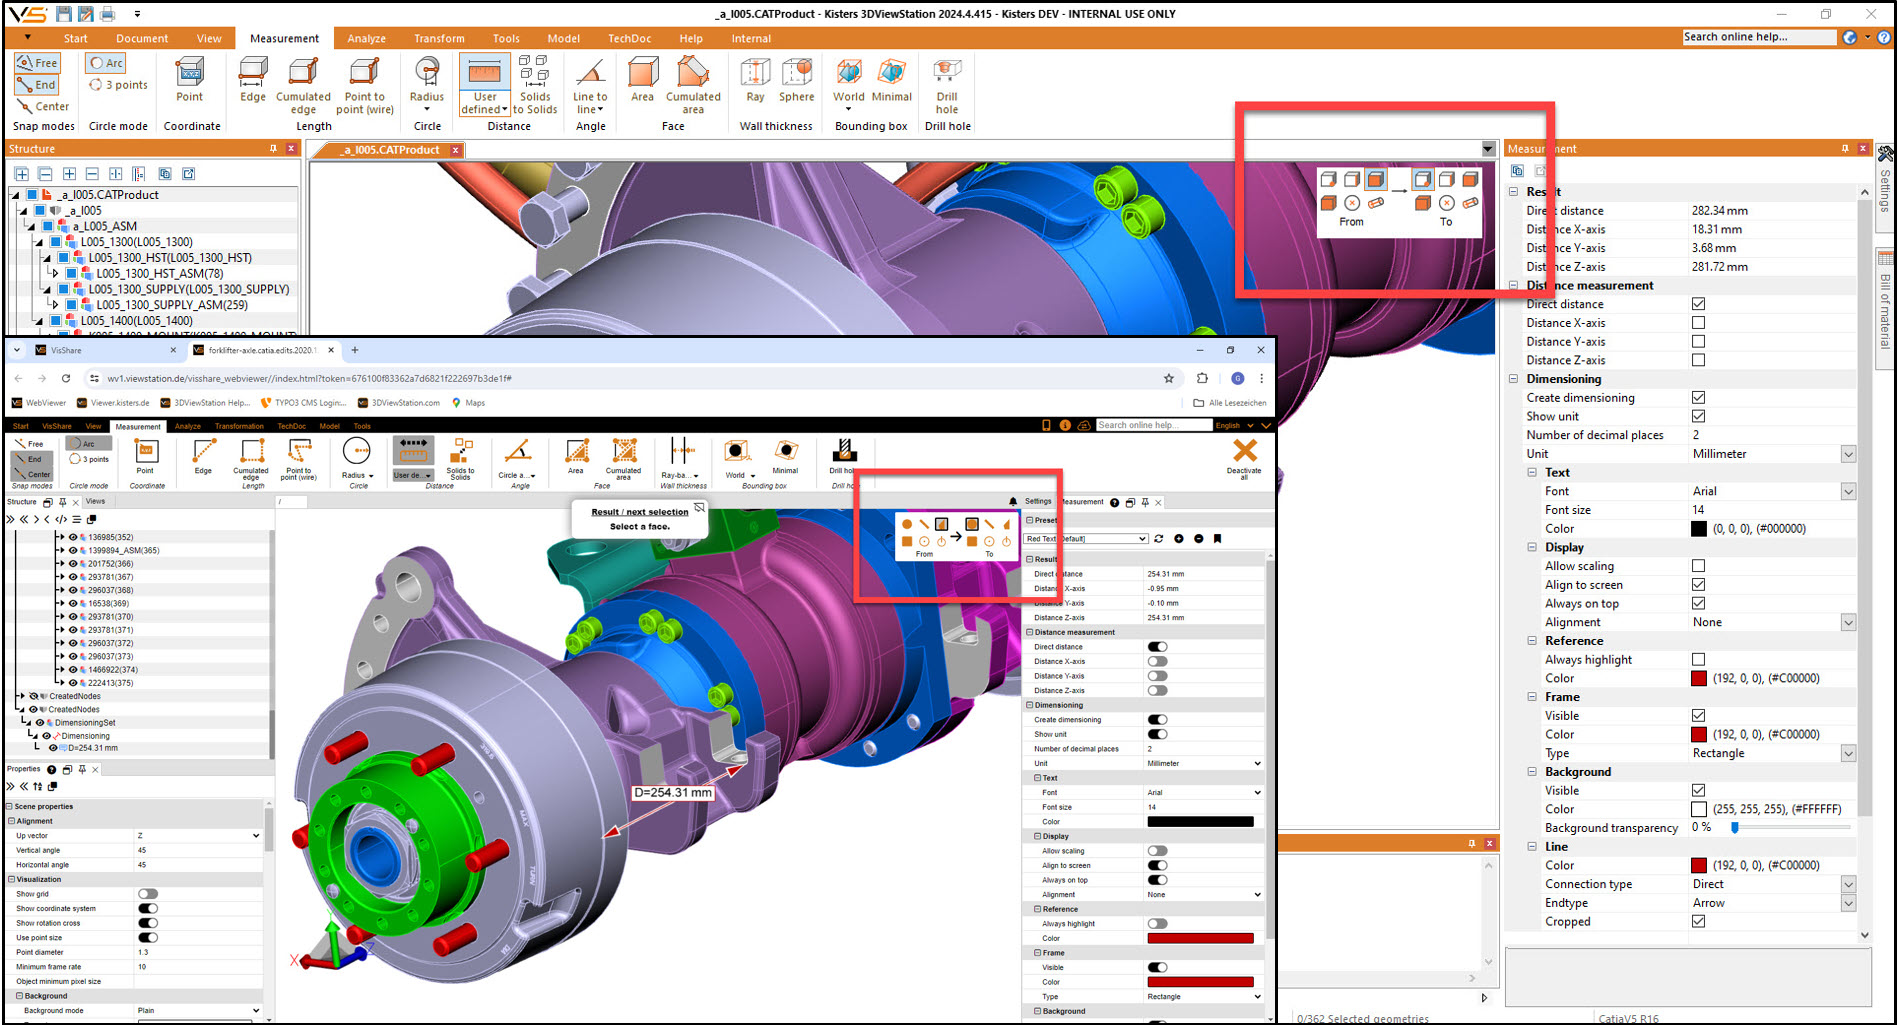Click Deactivate all in web viewer
The width and height of the screenshot is (1899, 1025).
[1244, 457]
